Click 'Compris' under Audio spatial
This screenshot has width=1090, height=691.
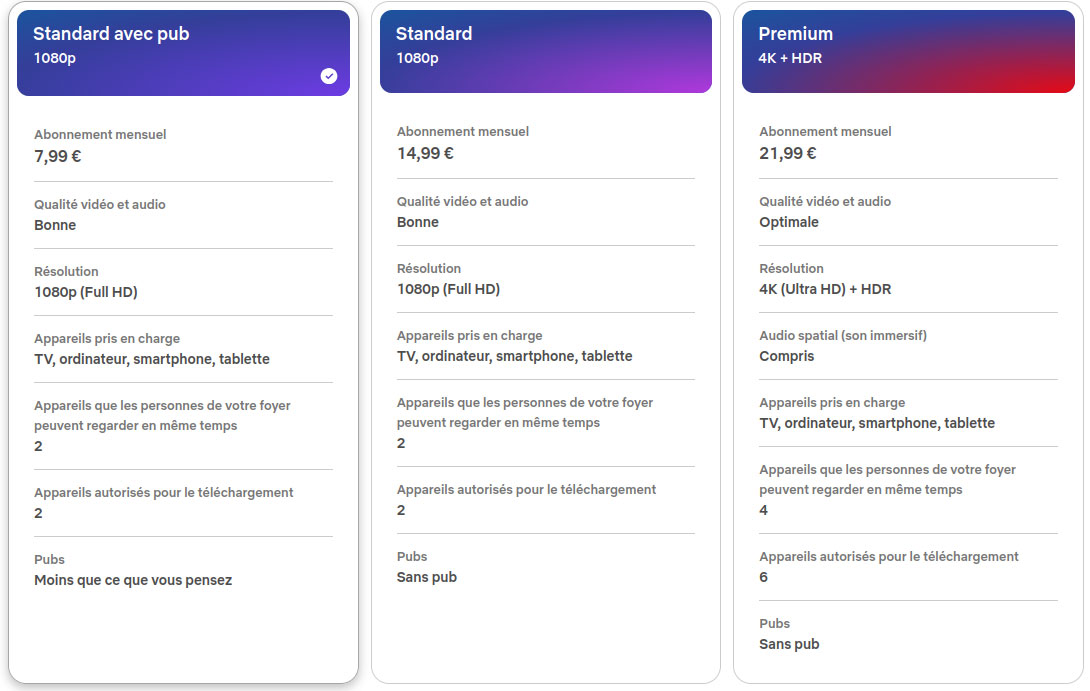pyautogui.click(x=786, y=357)
